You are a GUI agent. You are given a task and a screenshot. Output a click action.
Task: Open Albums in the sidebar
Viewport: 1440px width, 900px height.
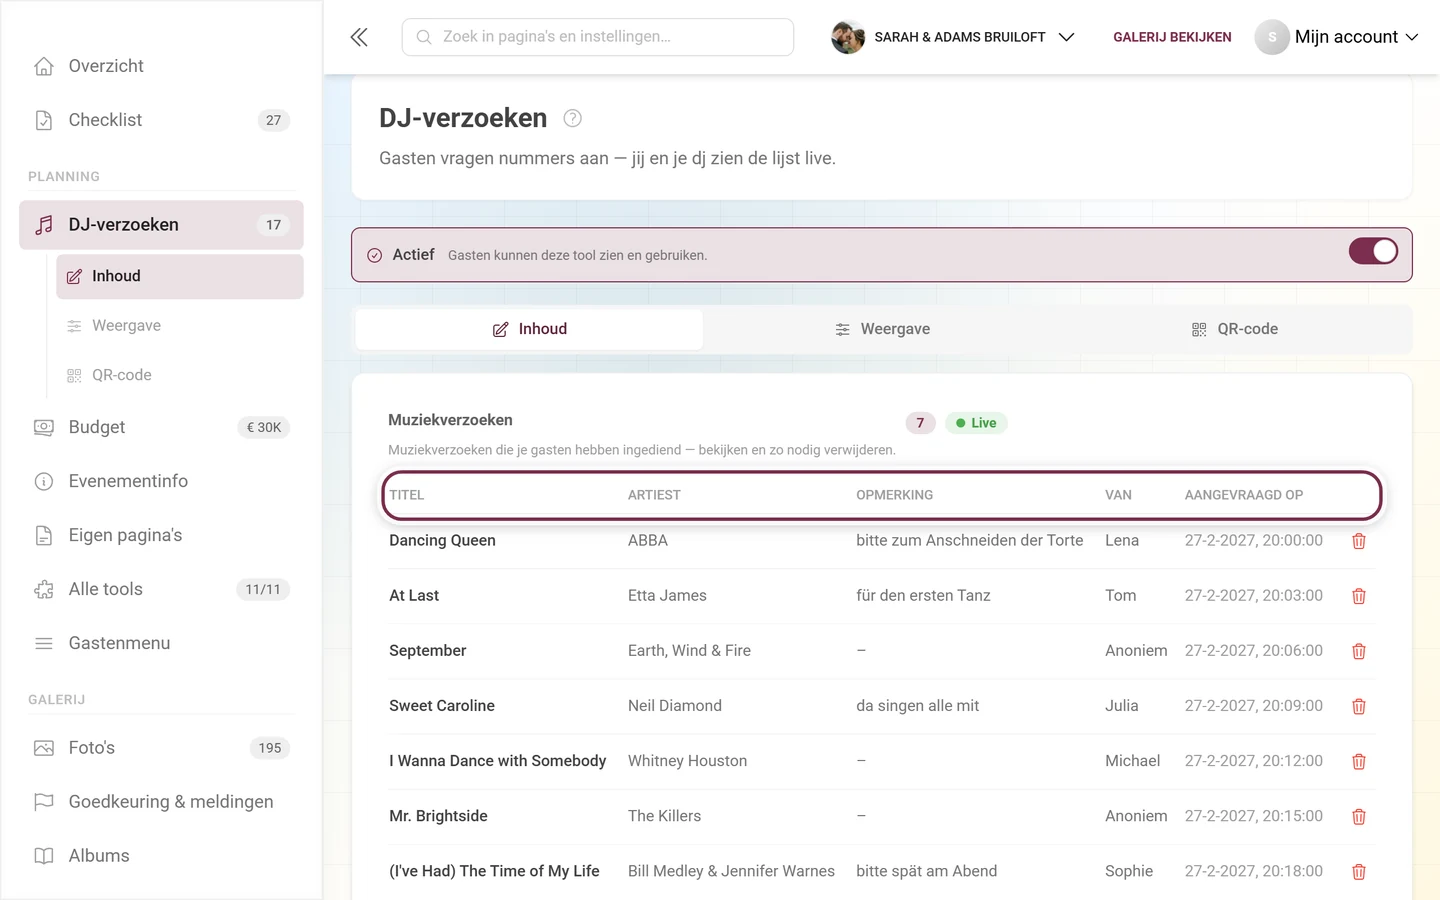click(x=161, y=856)
